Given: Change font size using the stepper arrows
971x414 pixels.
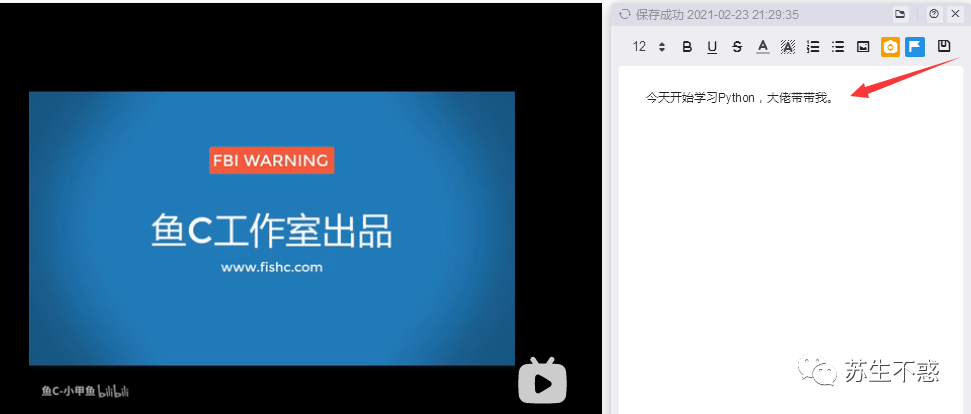Looking at the screenshot, I should tap(662, 47).
